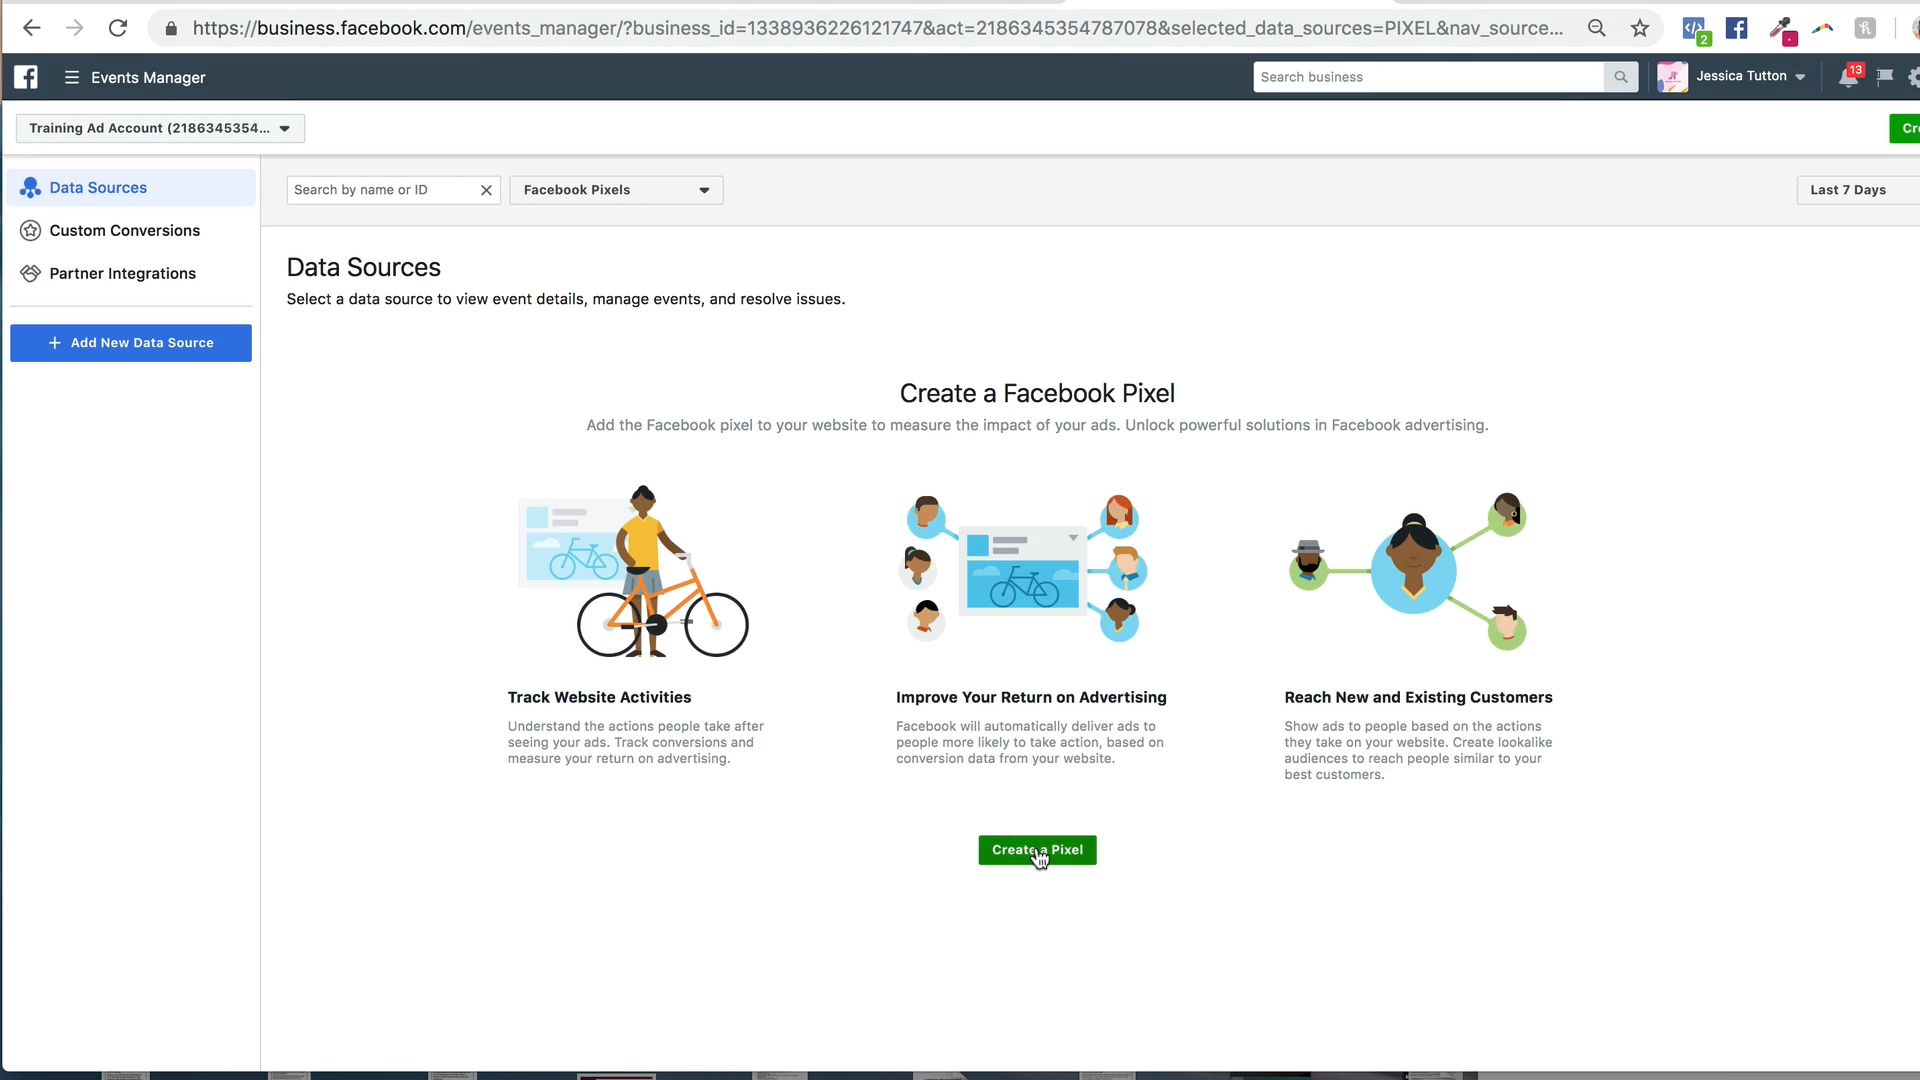Click the bicycle rider illustration
The image size is (1920, 1080).
click(x=634, y=571)
